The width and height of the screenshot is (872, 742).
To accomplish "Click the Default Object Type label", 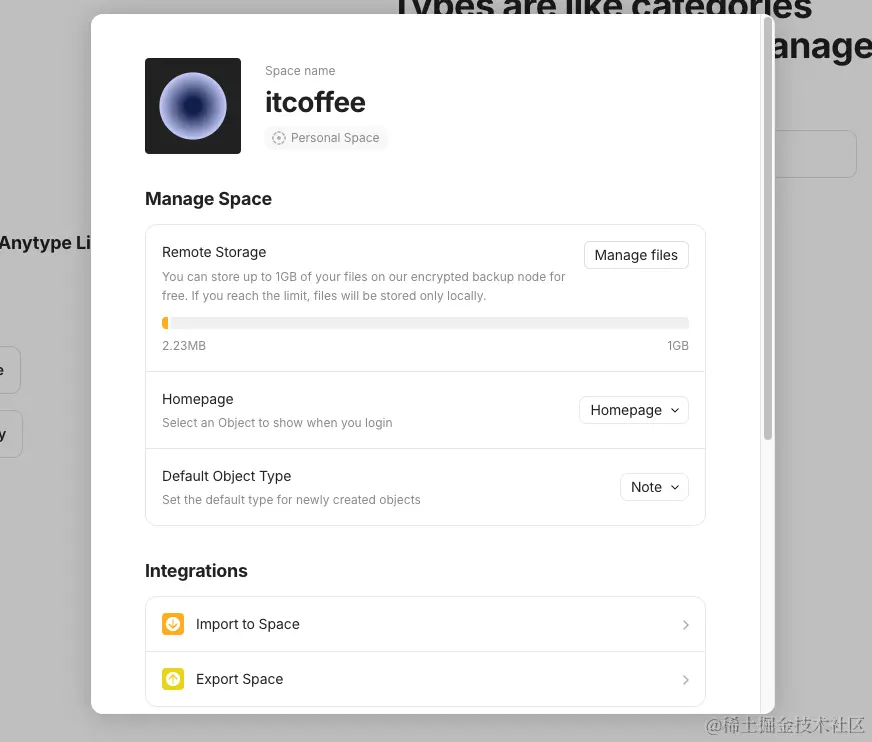I will 226,476.
